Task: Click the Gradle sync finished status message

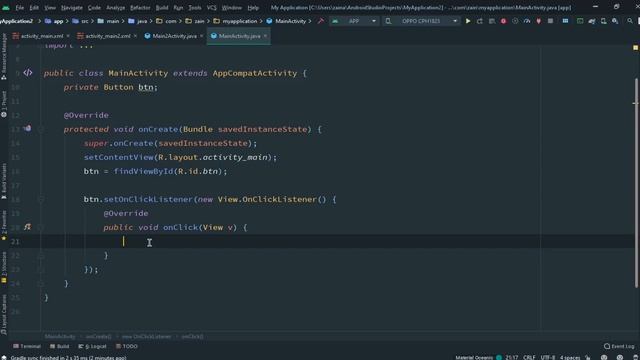Action: (68, 358)
